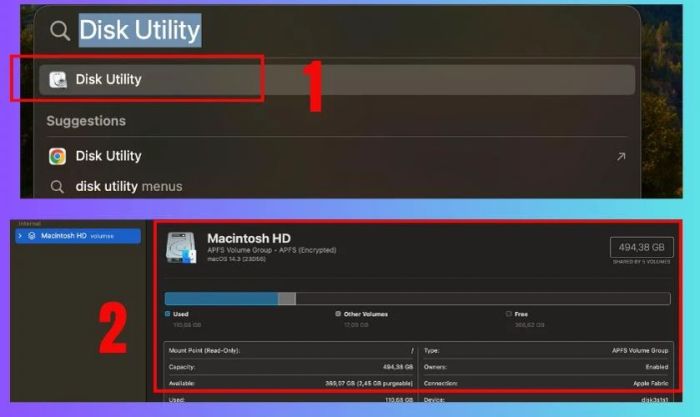Click the 'Shared by 5 volumes' caption

pos(642,262)
